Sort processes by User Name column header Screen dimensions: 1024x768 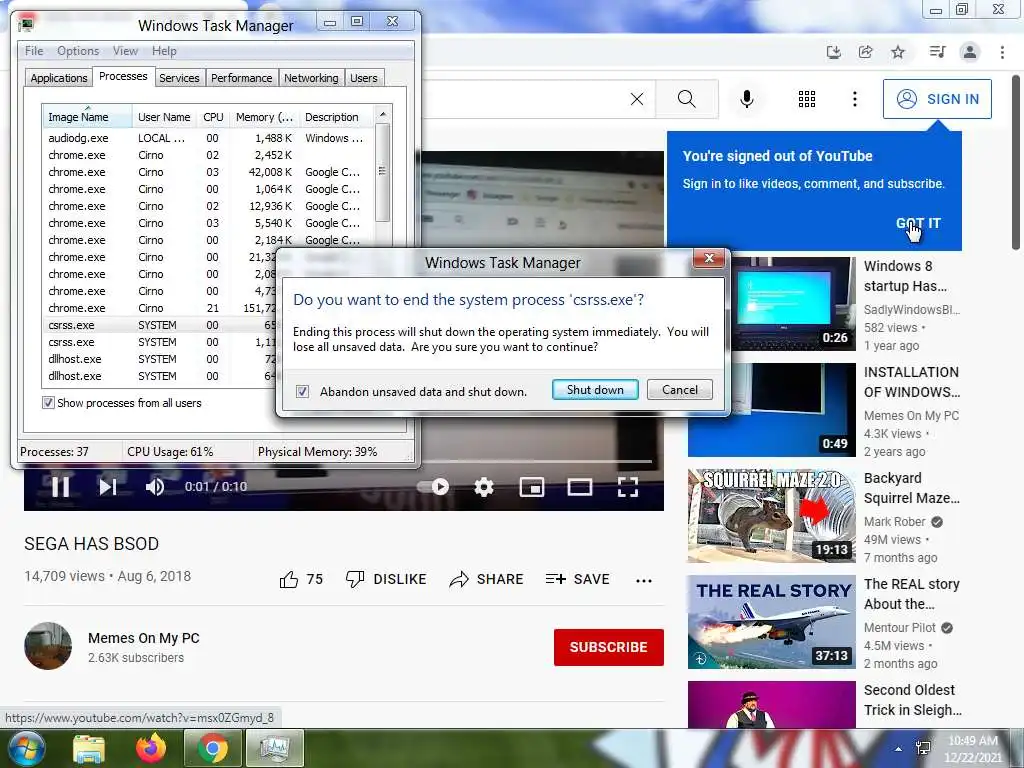tap(165, 117)
